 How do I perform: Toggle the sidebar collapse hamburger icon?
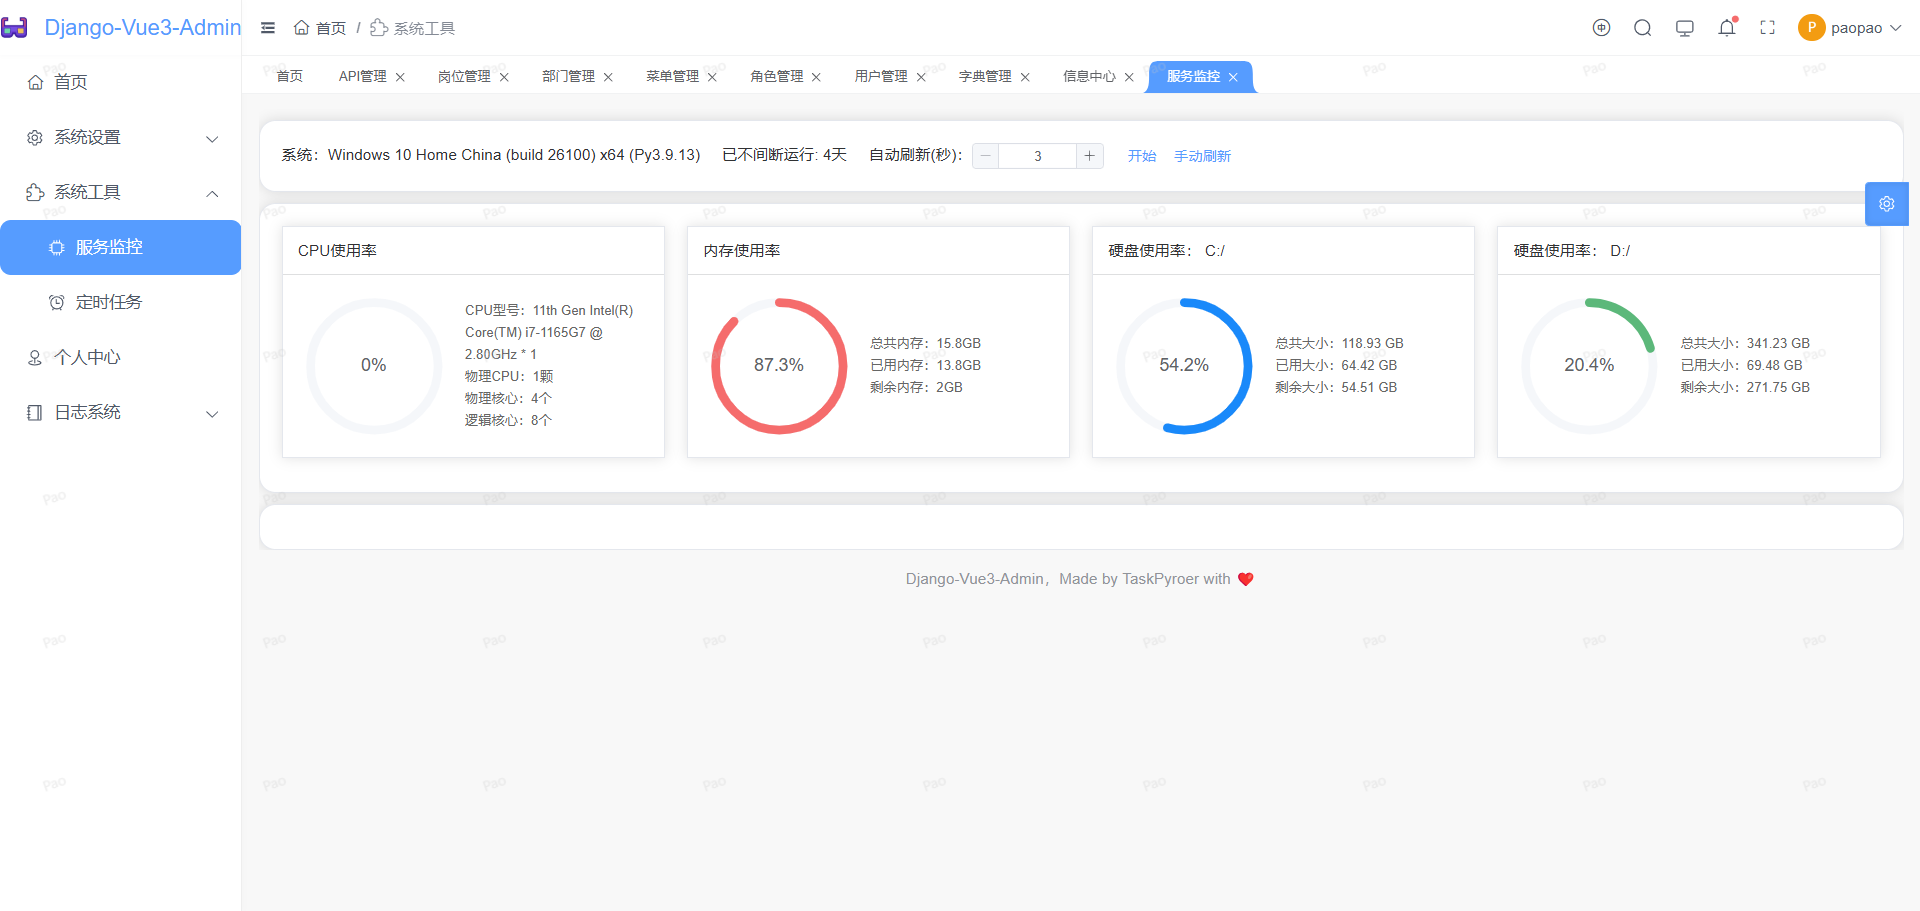(268, 28)
